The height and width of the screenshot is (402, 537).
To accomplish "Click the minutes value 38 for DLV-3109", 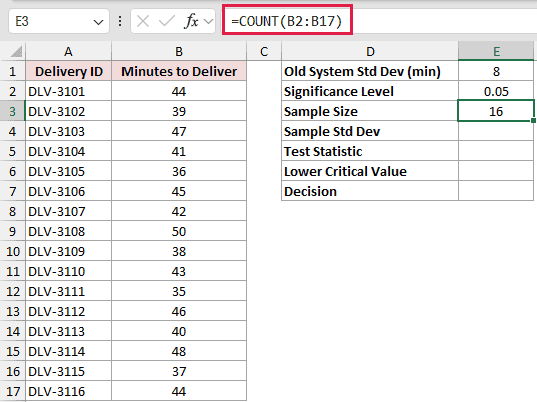I will tap(179, 251).
